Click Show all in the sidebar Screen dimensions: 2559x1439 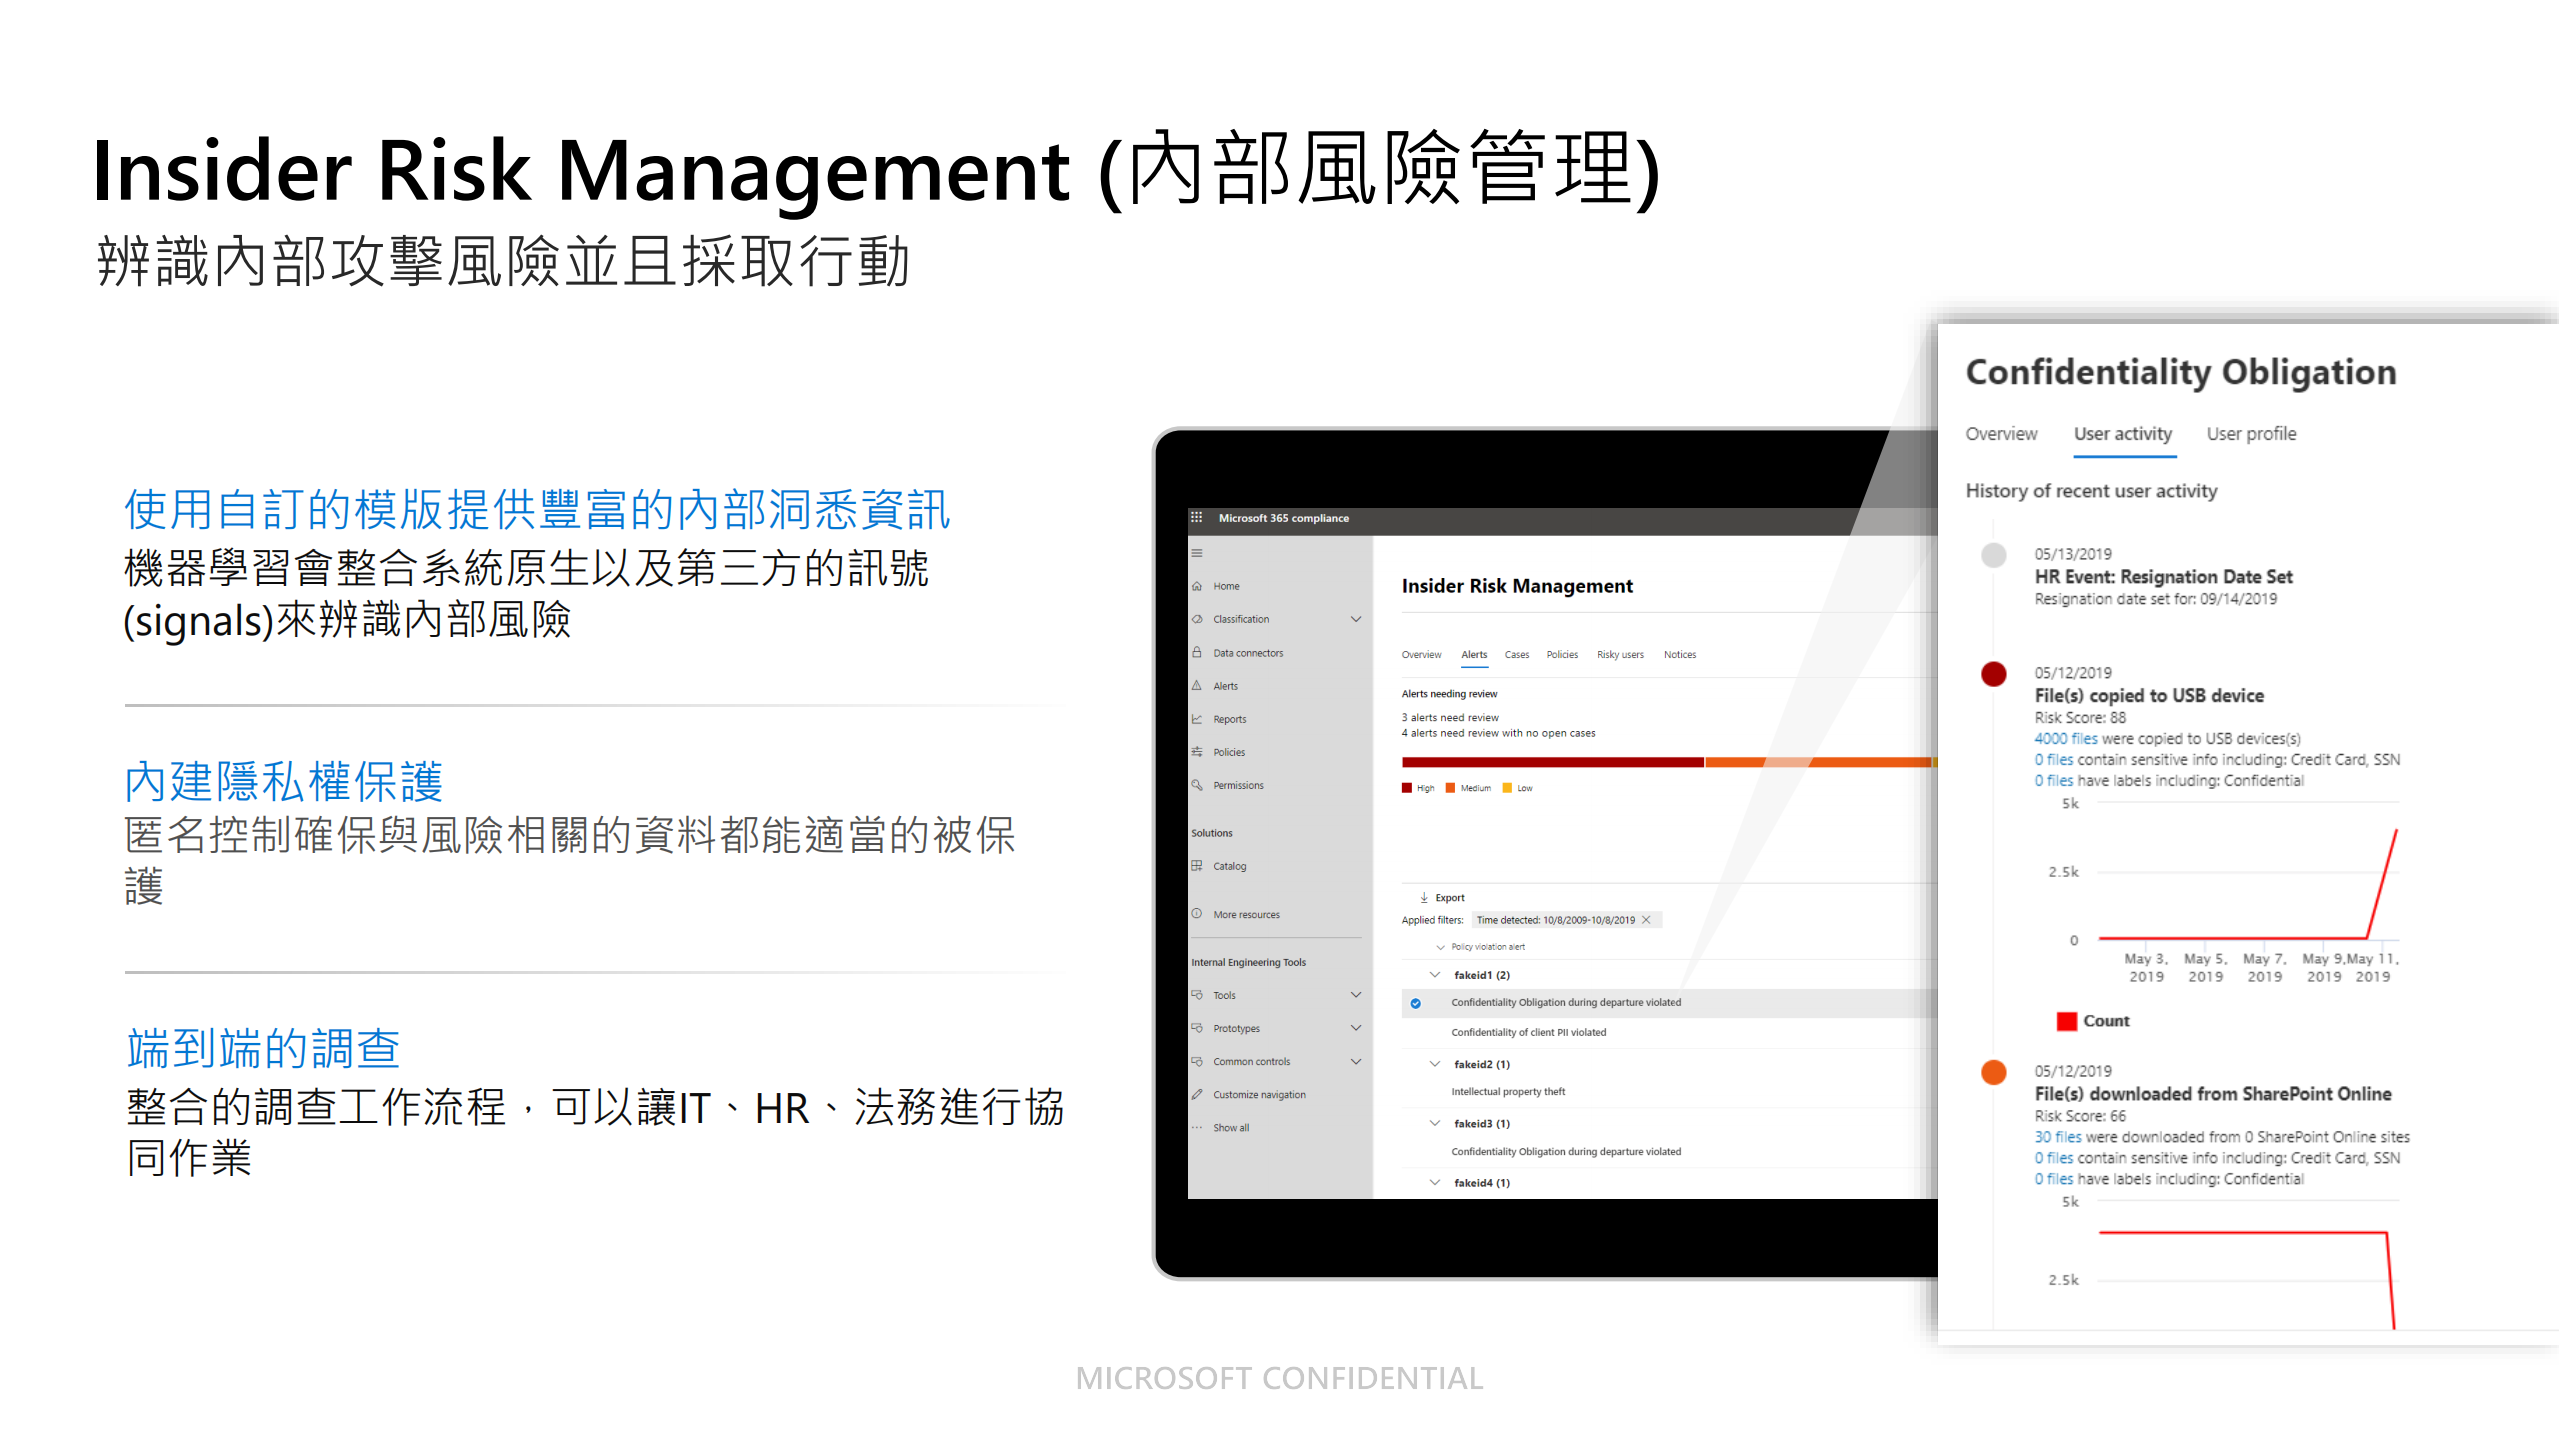pyautogui.click(x=1231, y=1127)
